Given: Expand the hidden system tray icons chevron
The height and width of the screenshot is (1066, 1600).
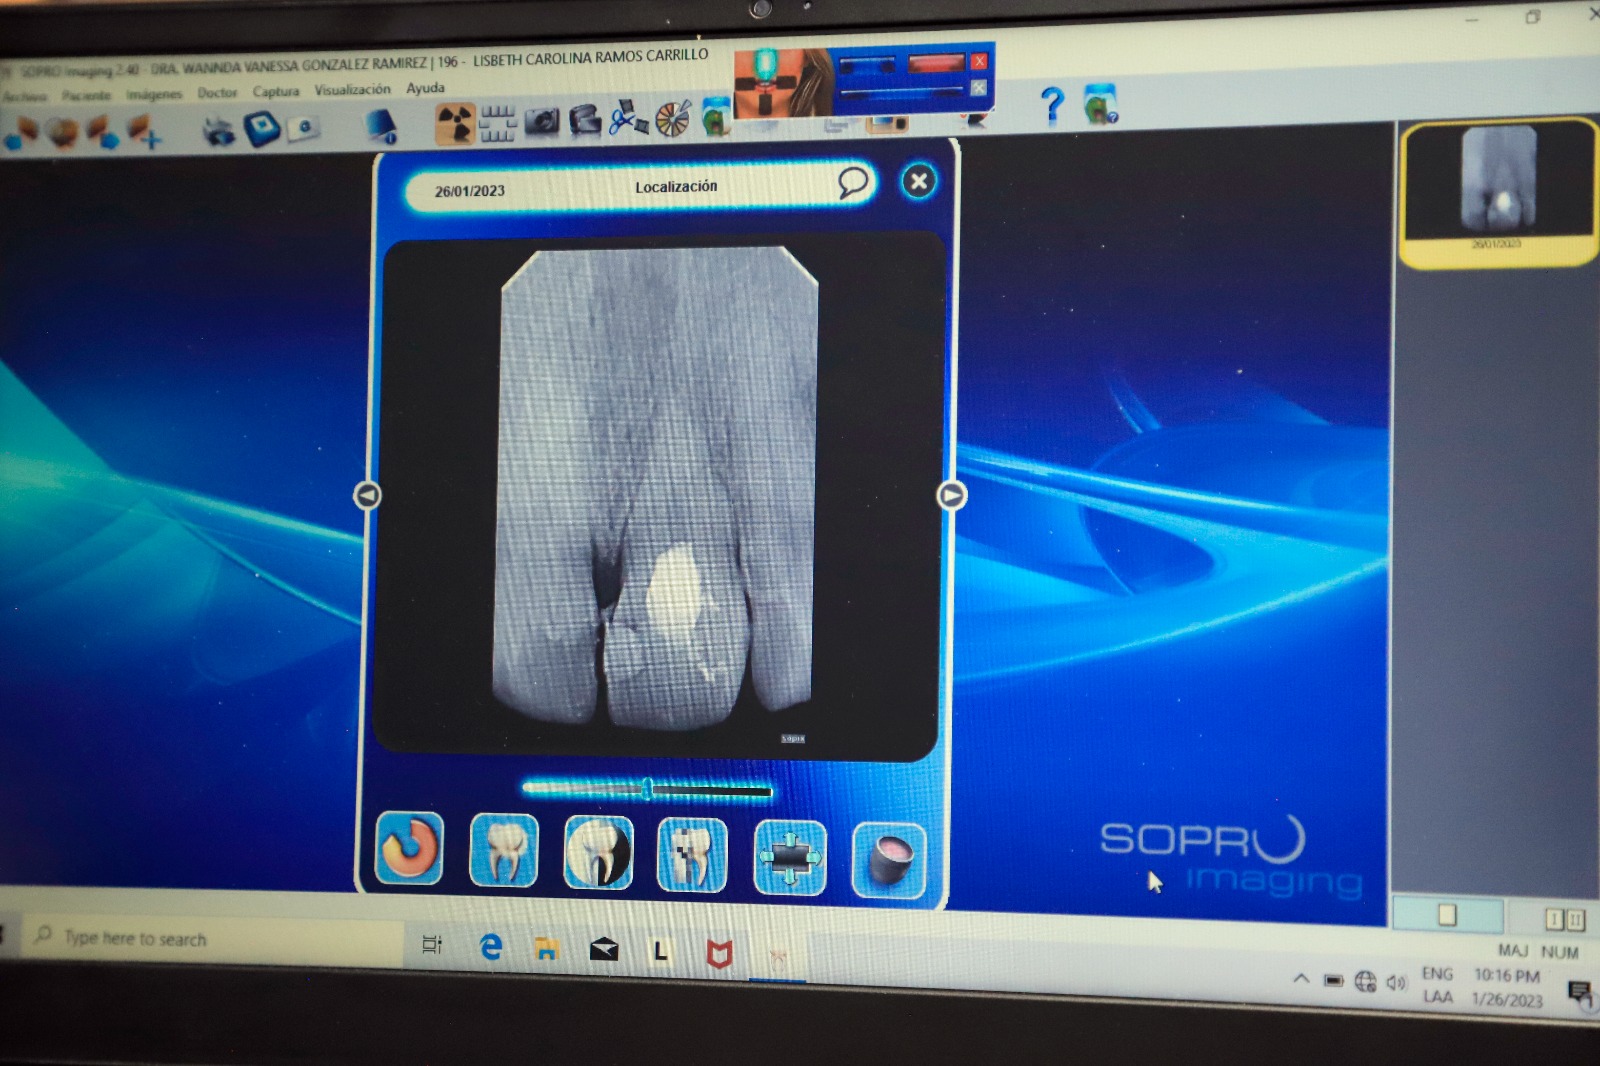Looking at the screenshot, I should click(1301, 978).
